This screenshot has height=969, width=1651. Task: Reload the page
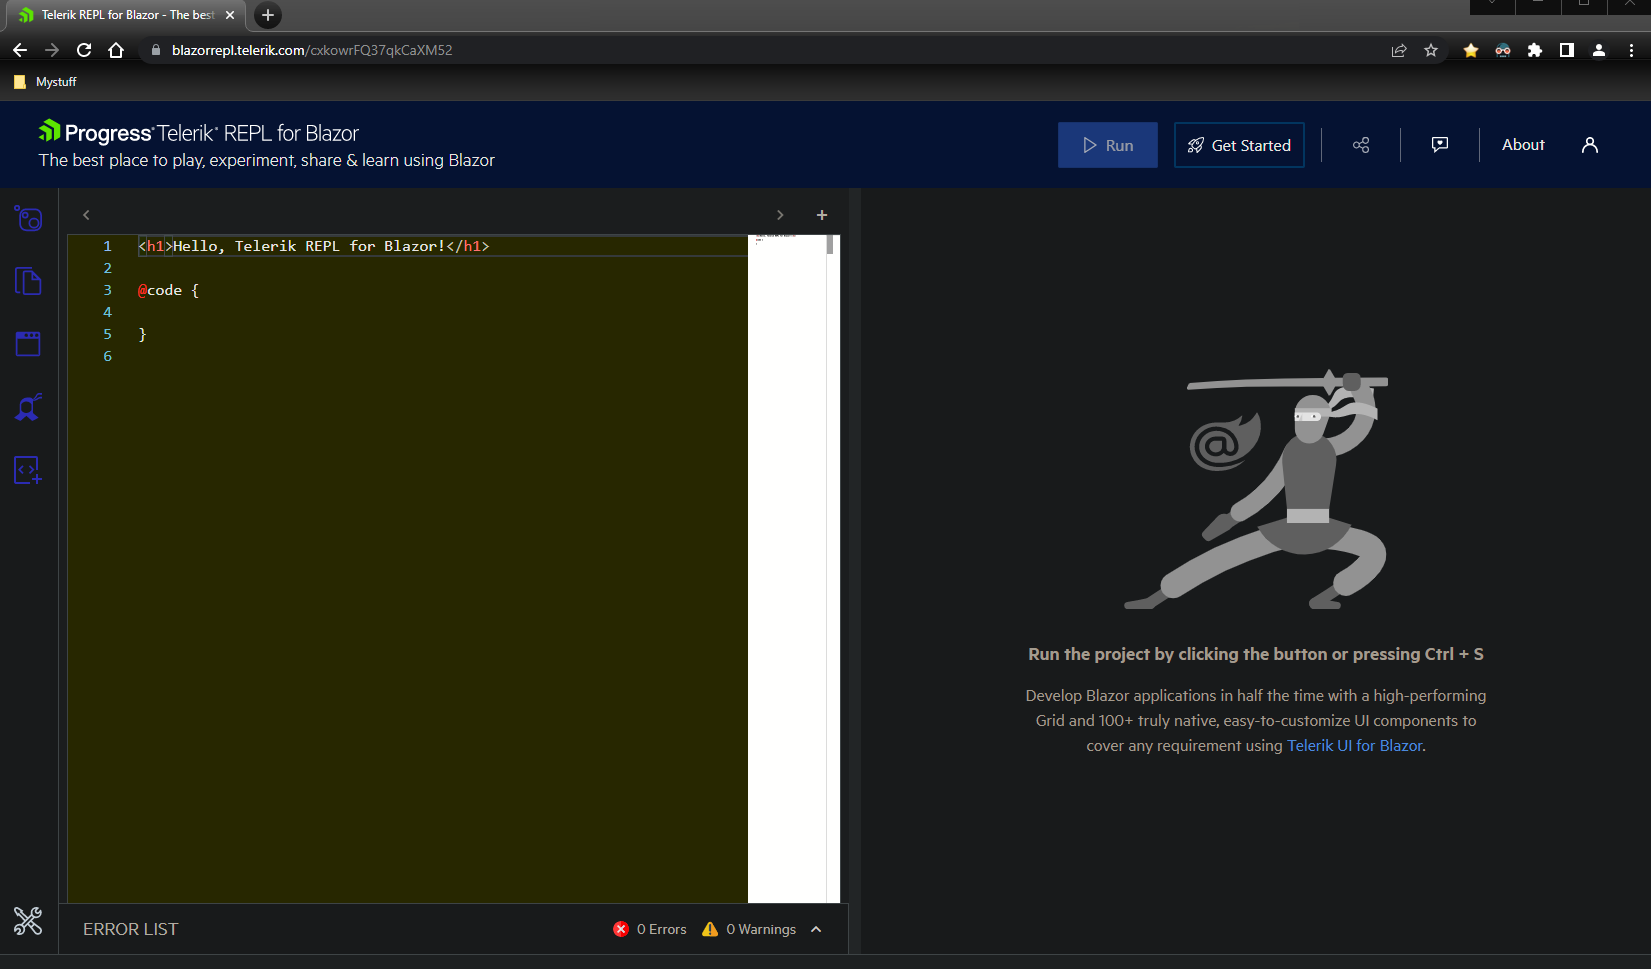click(84, 50)
